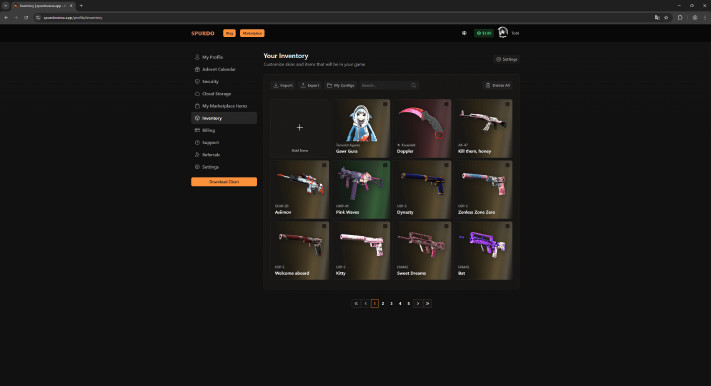This screenshot has height=386, width=711.
Task: Go to the next page arrow
Action: coord(418,303)
